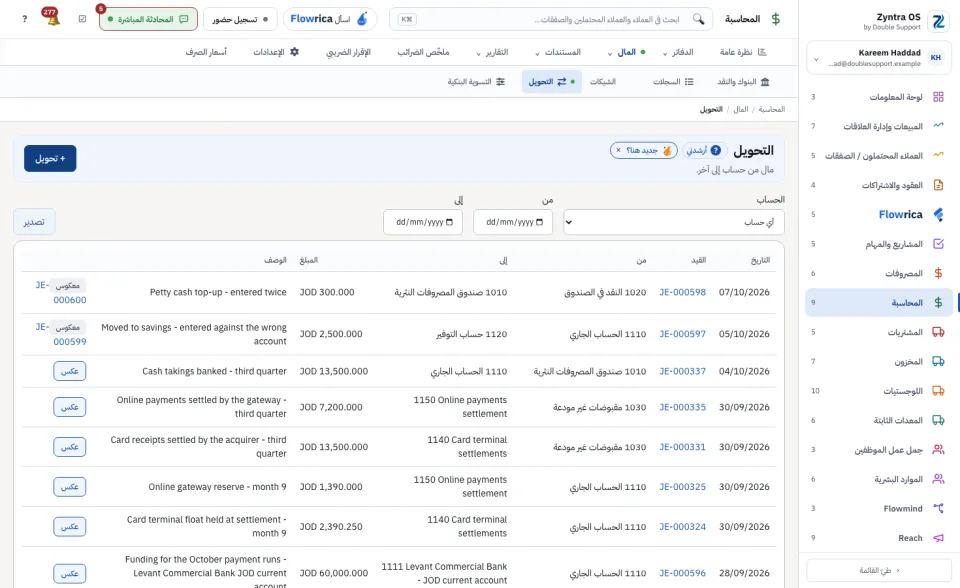Open the calendar picker of 'to' date
Viewport: 960px width, 588px height.
tap(449, 222)
